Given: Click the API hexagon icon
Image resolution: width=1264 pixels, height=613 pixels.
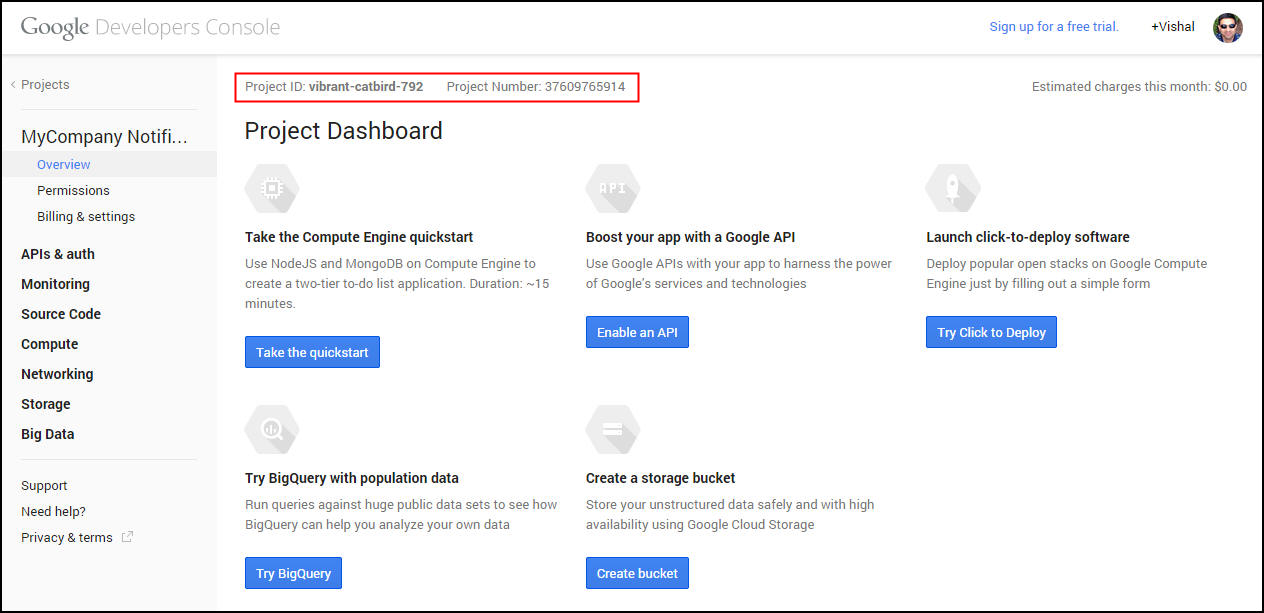Looking at the screenshot, I should point(612,188).
